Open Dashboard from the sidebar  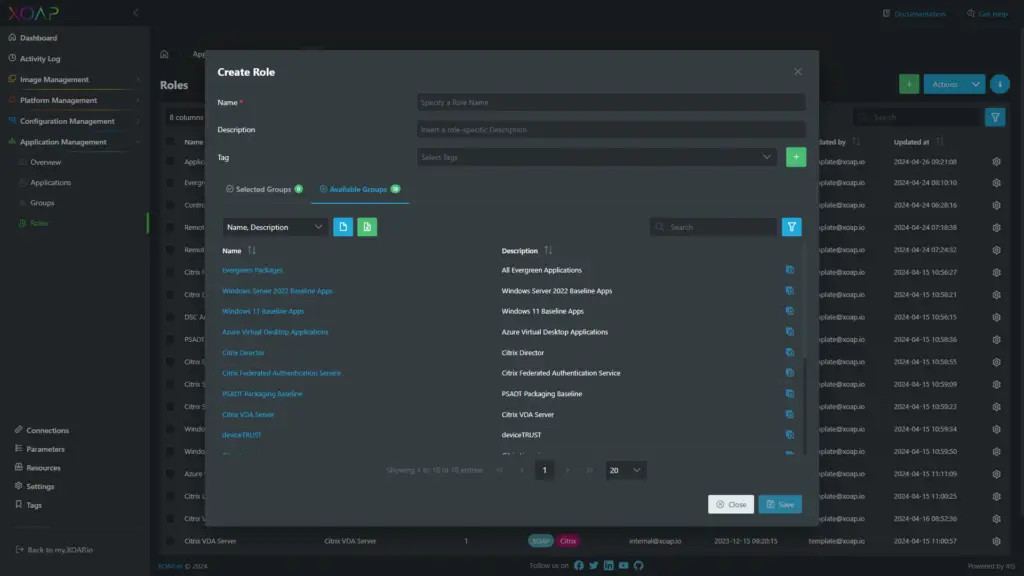(x=39, y=38)
